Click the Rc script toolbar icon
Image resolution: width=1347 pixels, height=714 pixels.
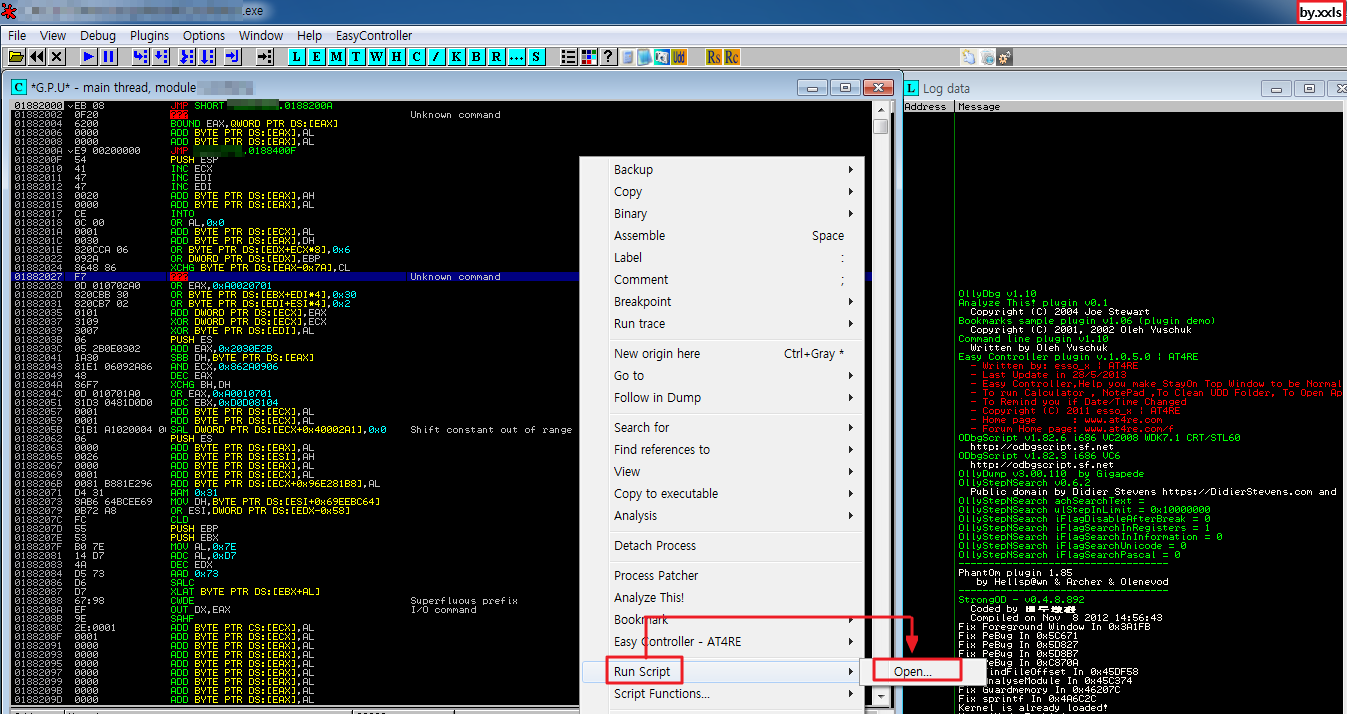[731, 57]
